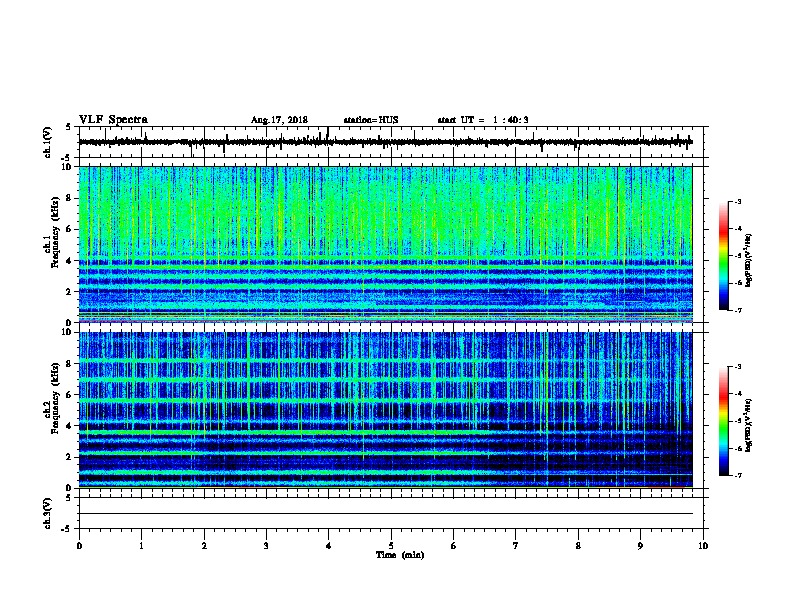This screenshot has height=612, width=792.
Task: Click the flat ch.3 signal line panel
Action: click(x=393, y=513)
